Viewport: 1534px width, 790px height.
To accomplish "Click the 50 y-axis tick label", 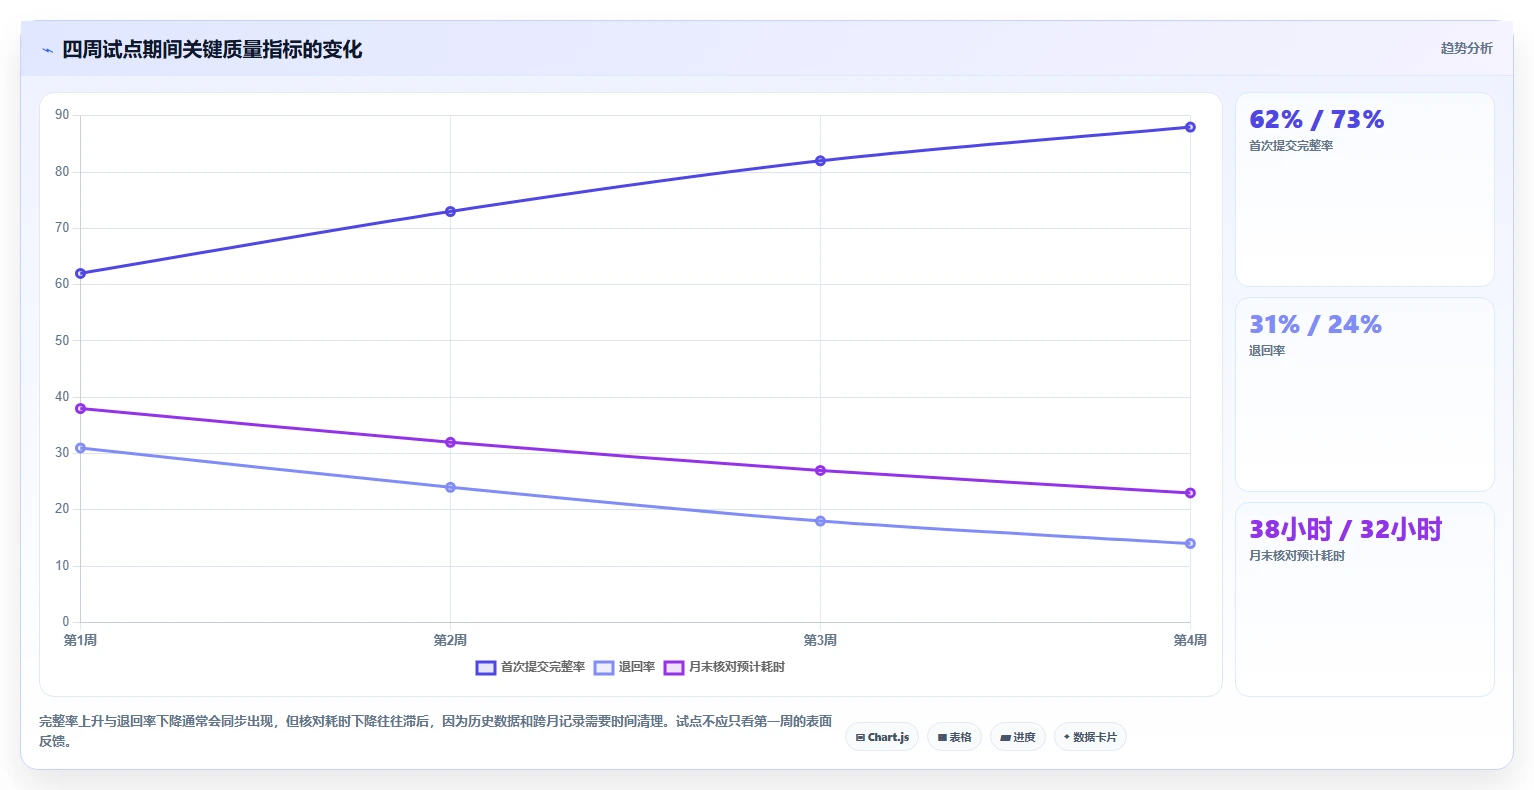I will pyautogui.click(x=62, y=340).
